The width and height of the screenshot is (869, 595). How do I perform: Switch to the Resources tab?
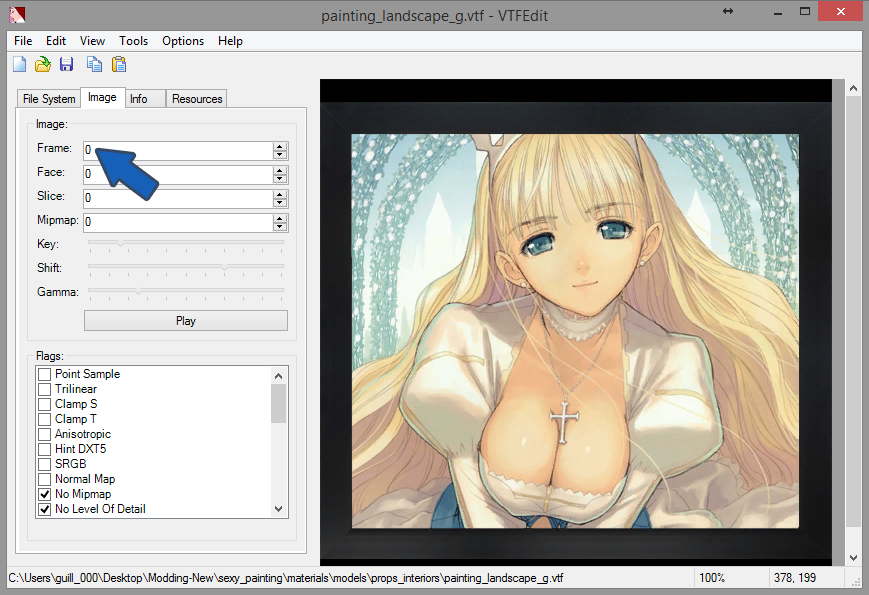pos(197,99)
